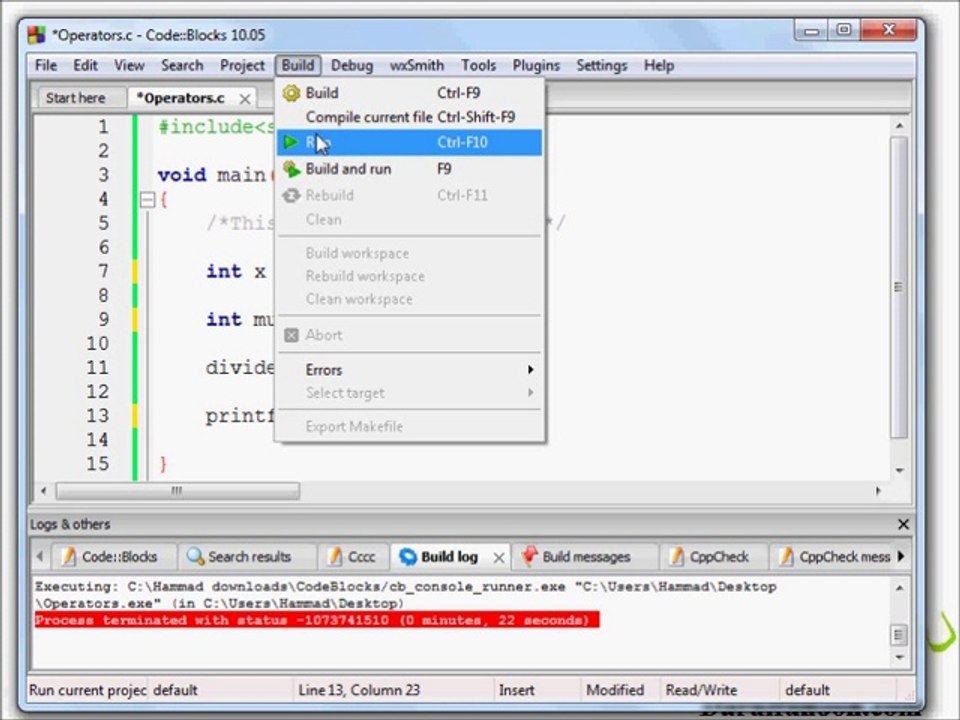Expand the Errors submenu arrow
Screen dimensions: 960x720
(x=530, y=370)
